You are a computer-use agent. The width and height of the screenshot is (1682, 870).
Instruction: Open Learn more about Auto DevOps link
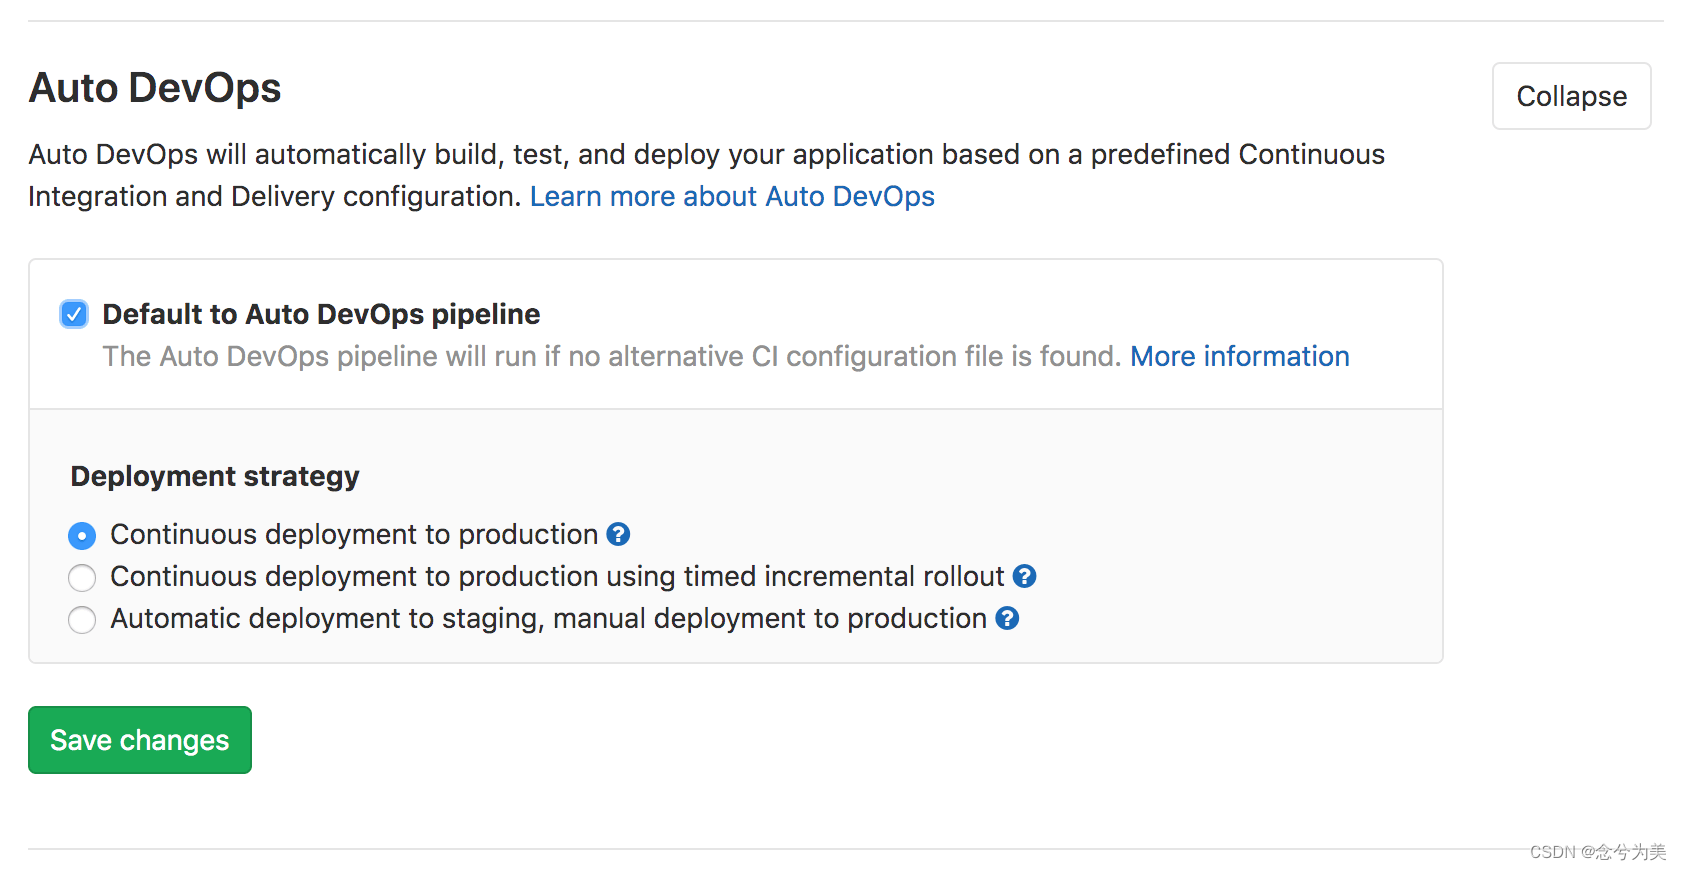pyautogui.click(x=732, y=196)
